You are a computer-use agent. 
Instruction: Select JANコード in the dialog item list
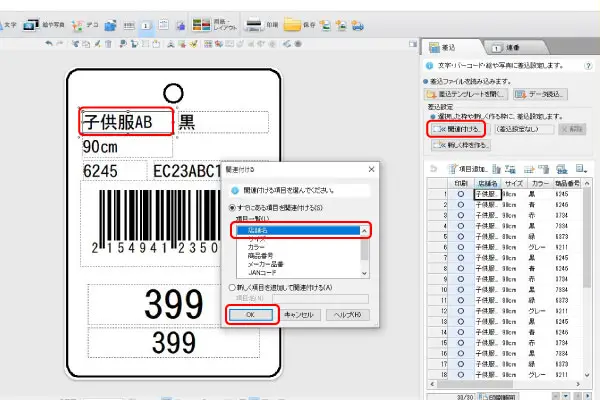(x=262, y=273)
